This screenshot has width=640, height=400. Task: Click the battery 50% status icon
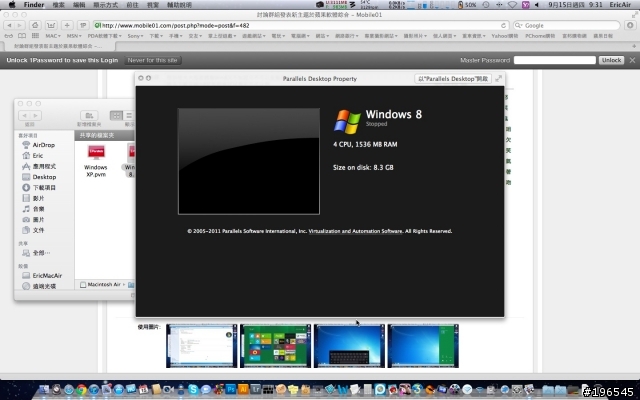pos(467,5)
